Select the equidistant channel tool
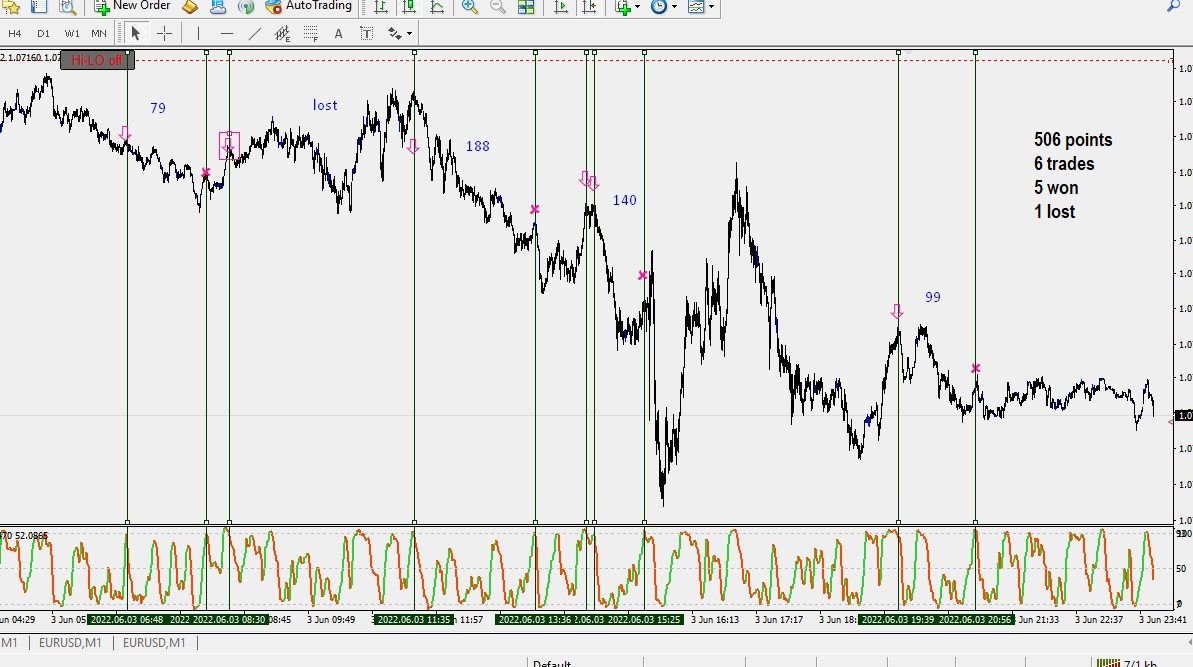This screenshot has height=667, width=1193. (x=282, y=33)
